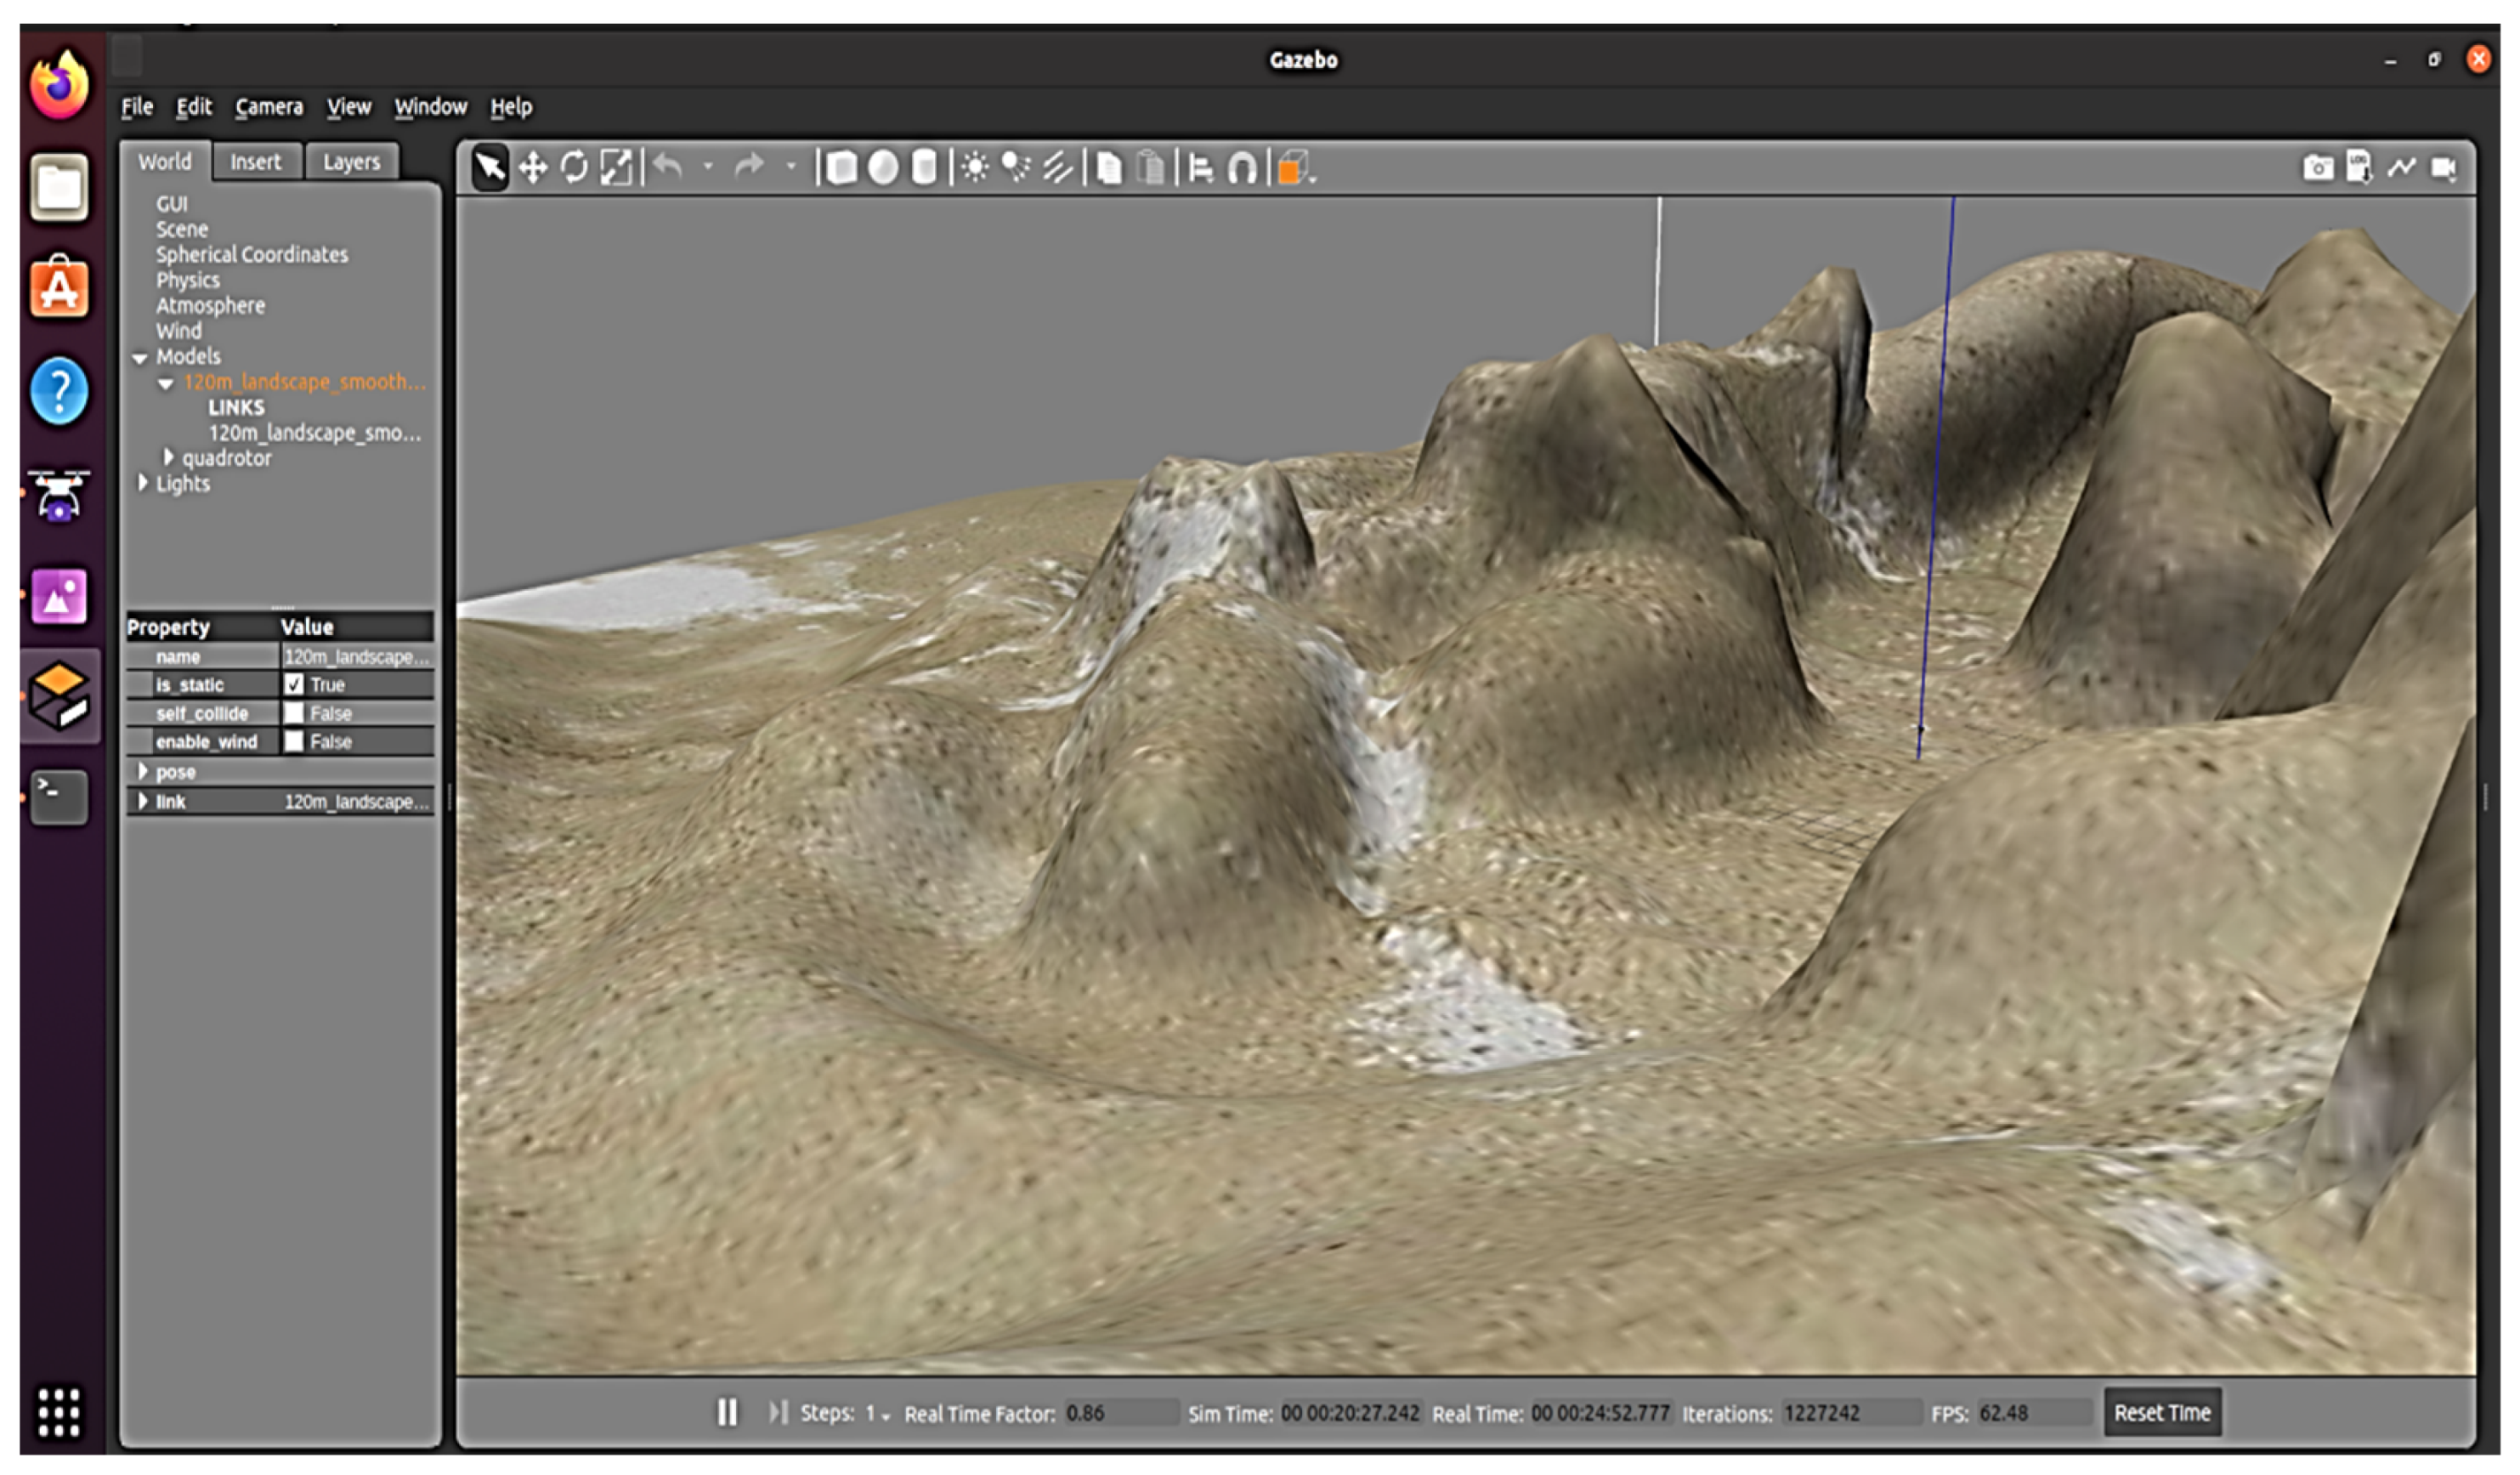Activate the rotate mode tool
The image size is (2520, 1475).
574,168
